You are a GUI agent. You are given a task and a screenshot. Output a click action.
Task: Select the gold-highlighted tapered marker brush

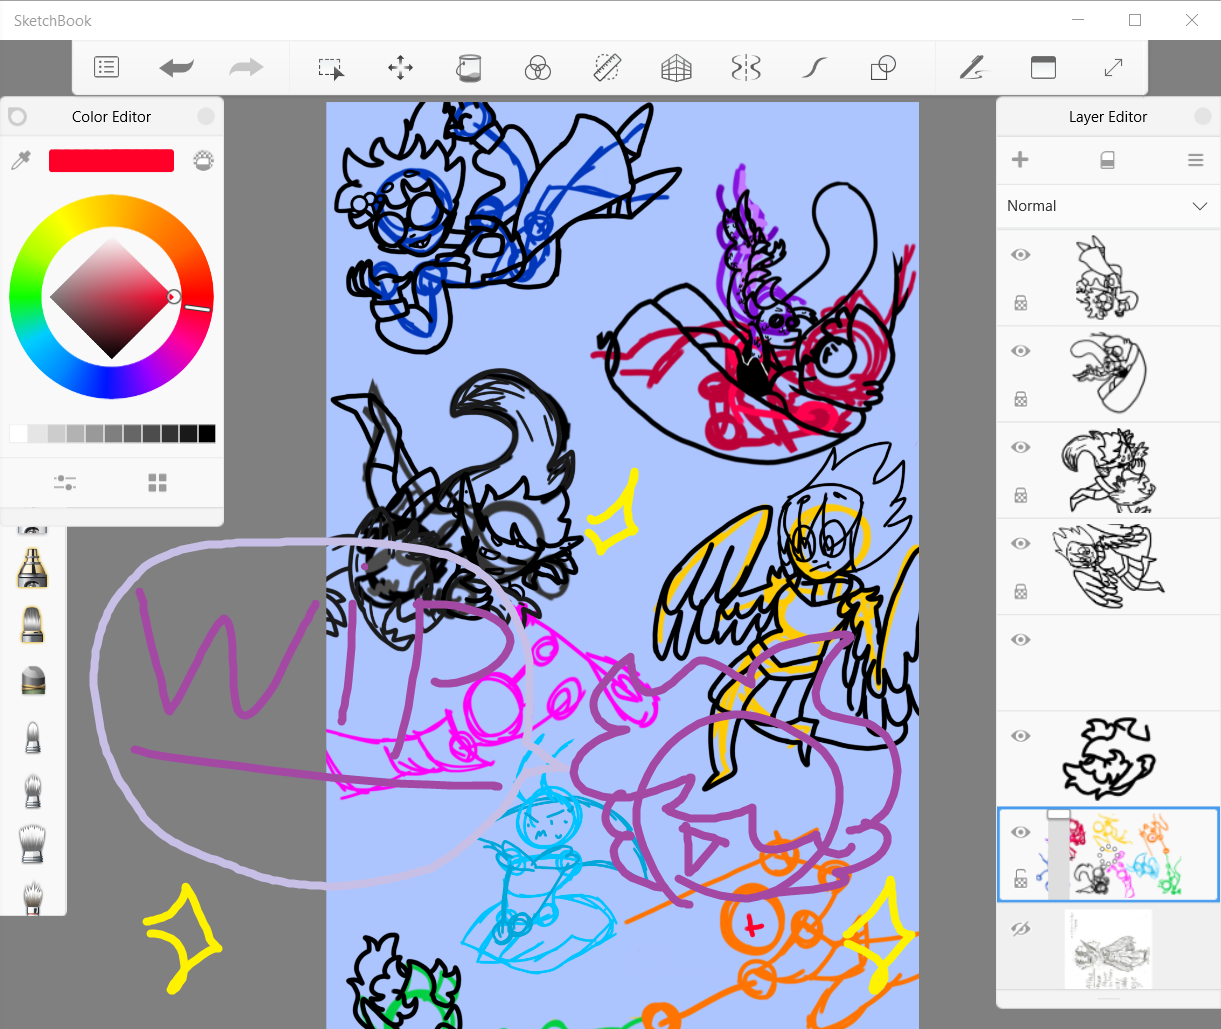pos(33,568)
